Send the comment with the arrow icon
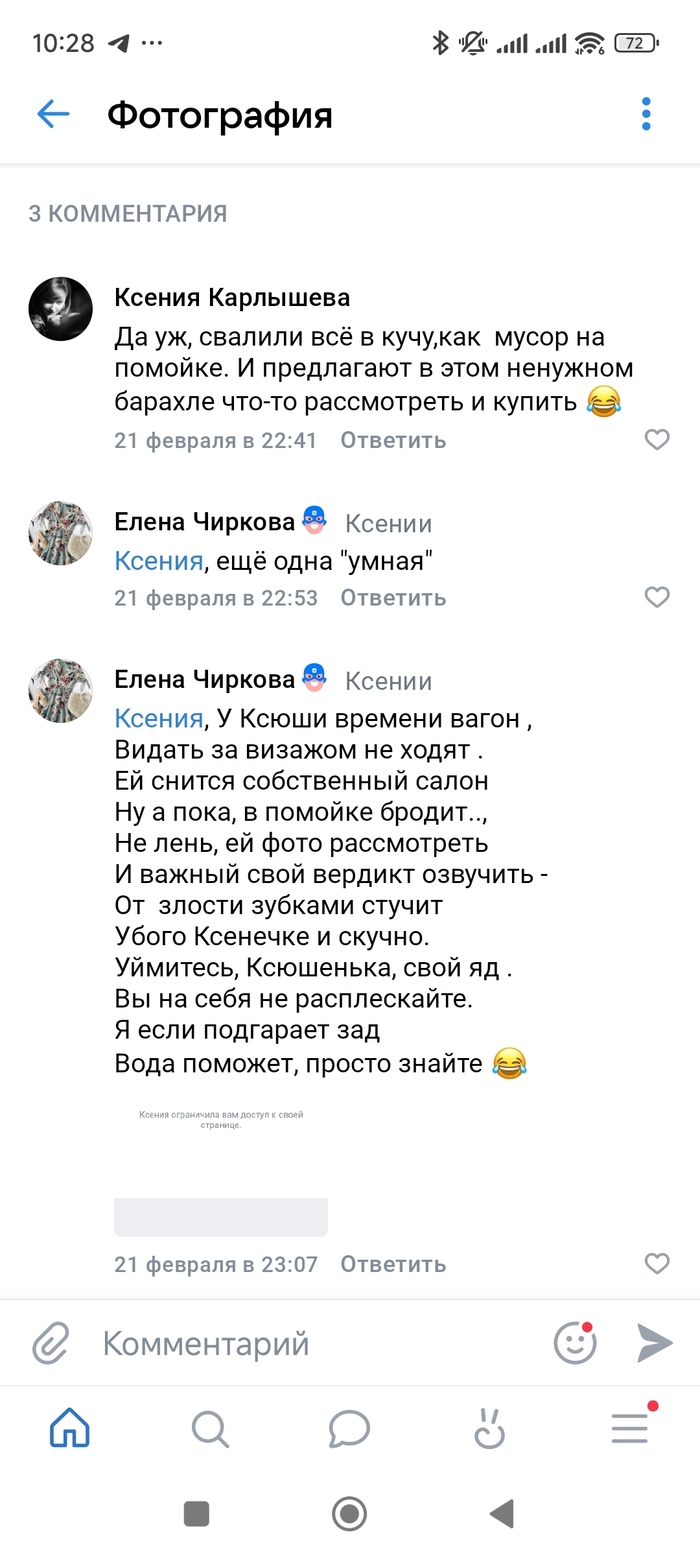The height and width of the screenshot is (1556, 700). coord(652,1343)
